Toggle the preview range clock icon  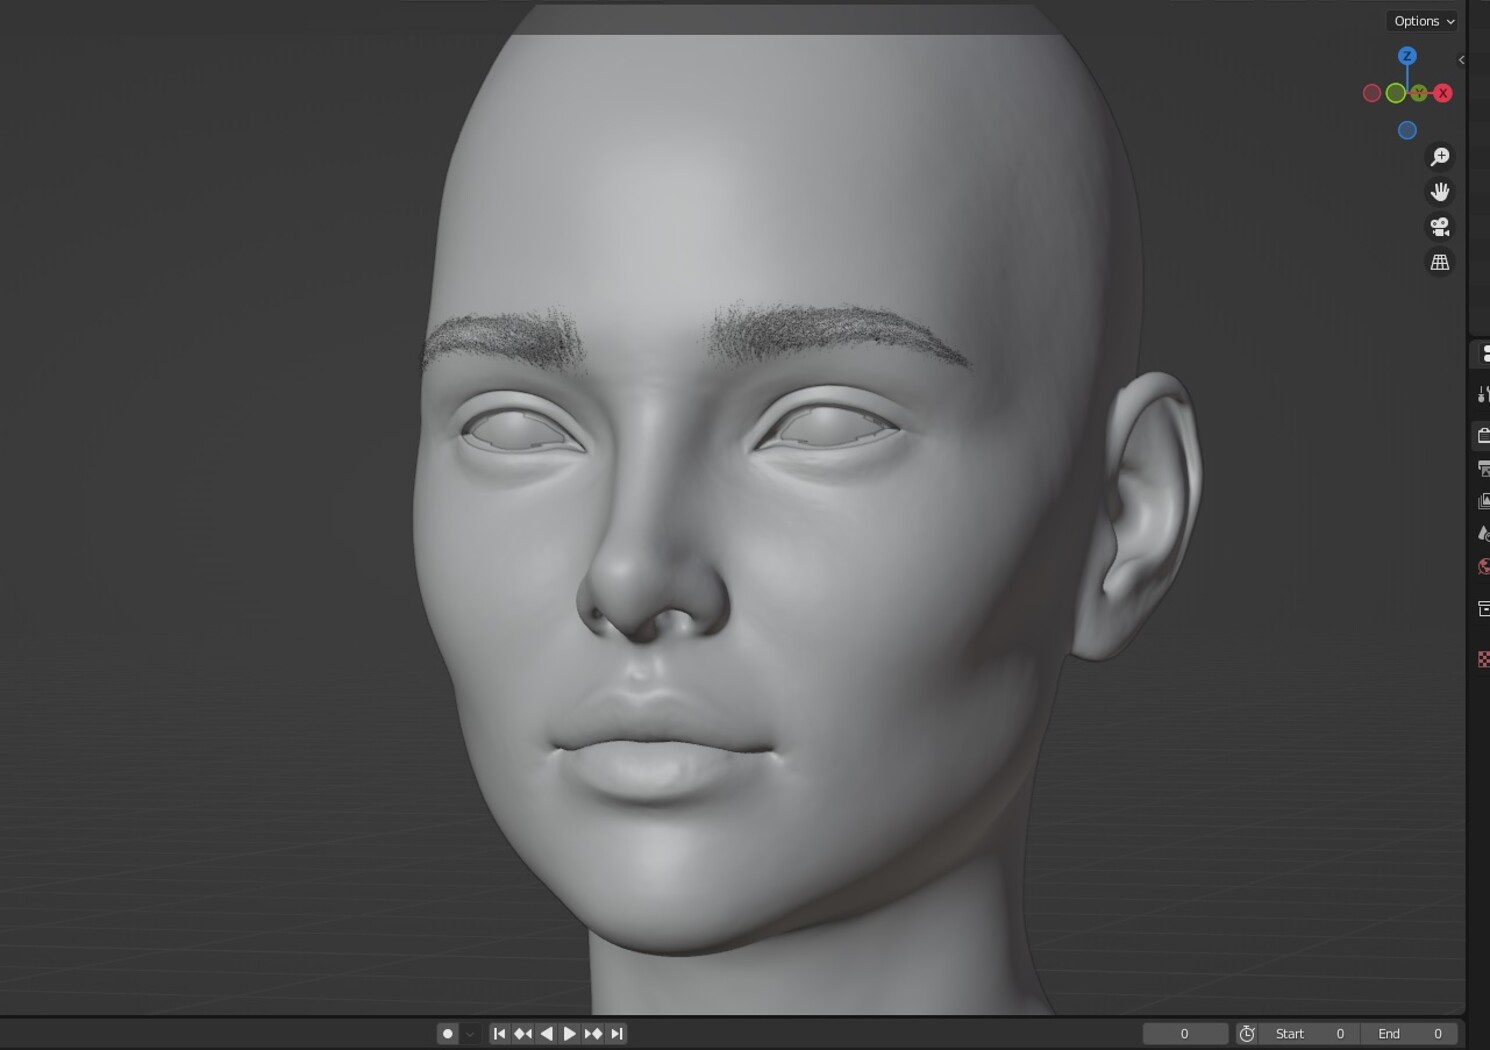coord(1247,1034)
